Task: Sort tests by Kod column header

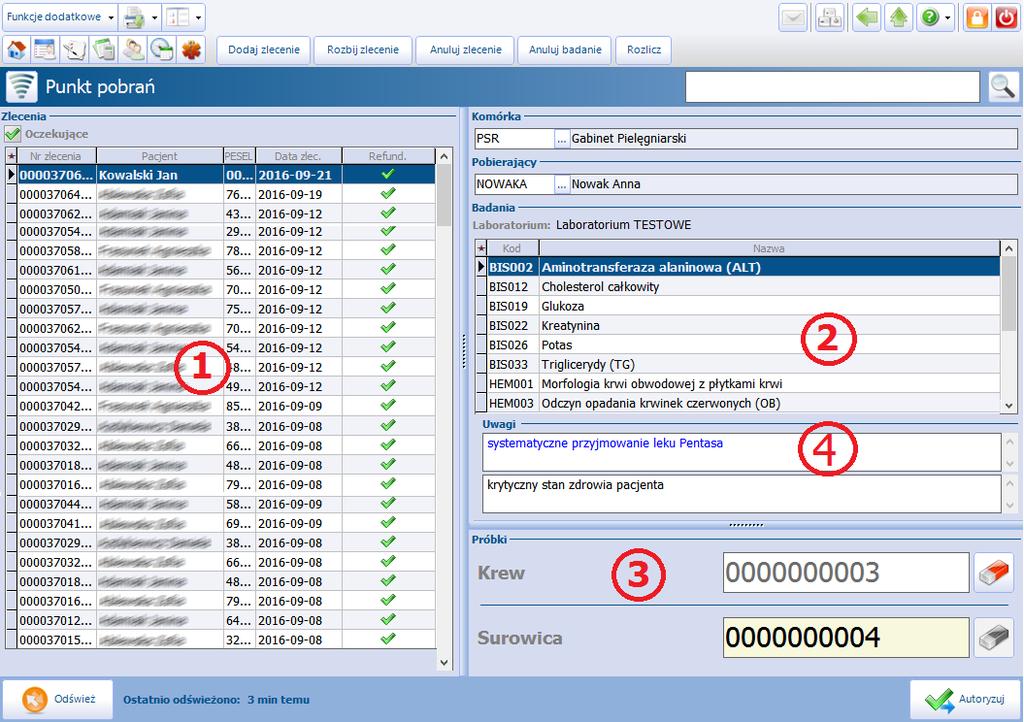Action: click(513, 249)
